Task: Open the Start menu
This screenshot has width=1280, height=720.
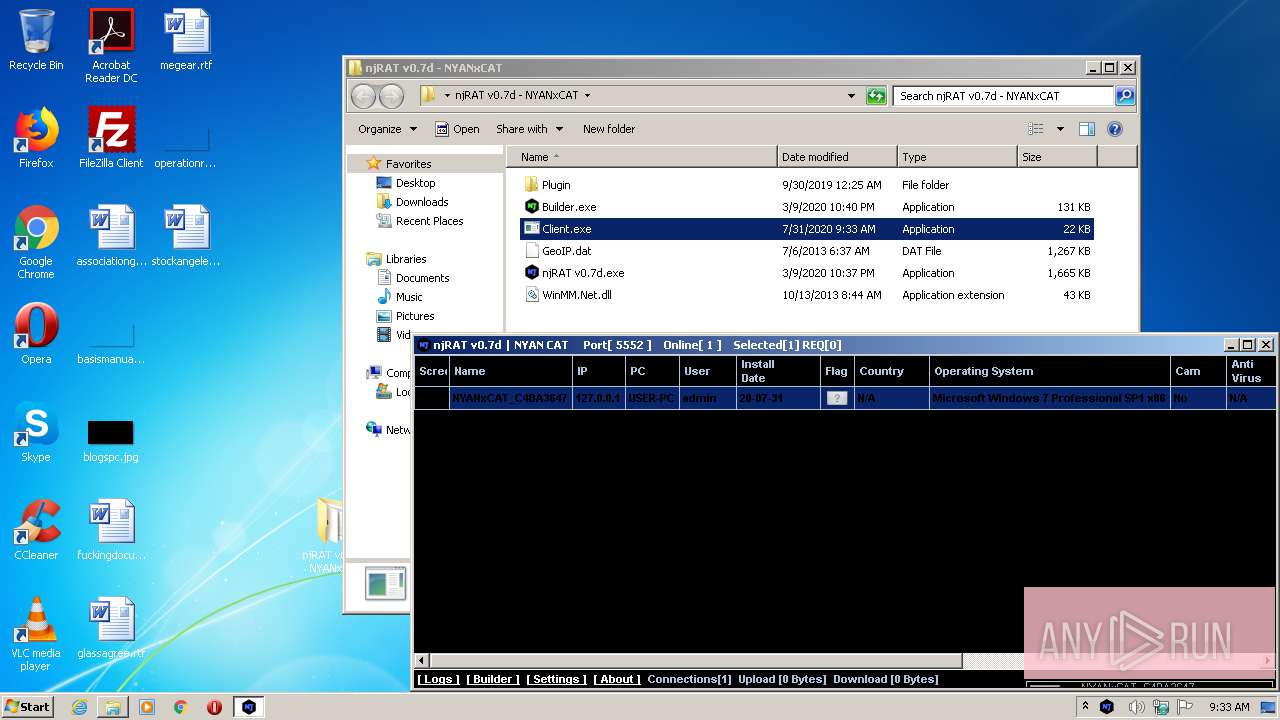Action: pos(27,707)
